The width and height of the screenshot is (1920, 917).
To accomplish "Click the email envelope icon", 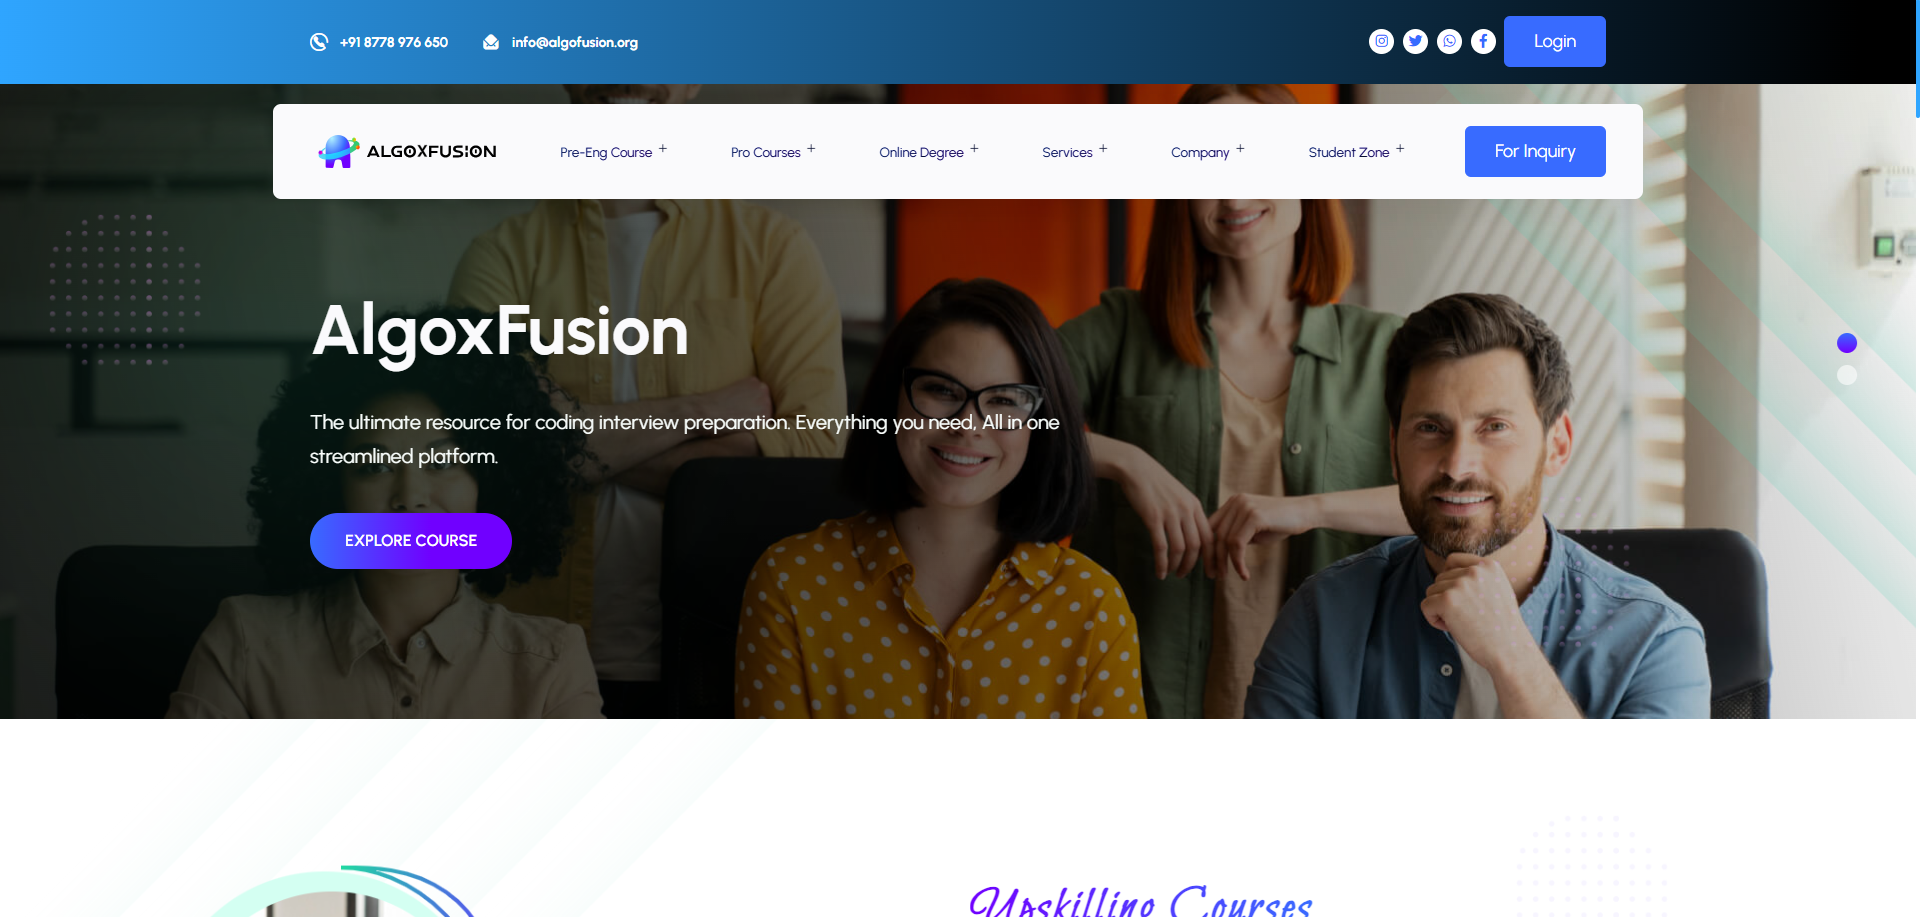I will (x=491, y=42).
